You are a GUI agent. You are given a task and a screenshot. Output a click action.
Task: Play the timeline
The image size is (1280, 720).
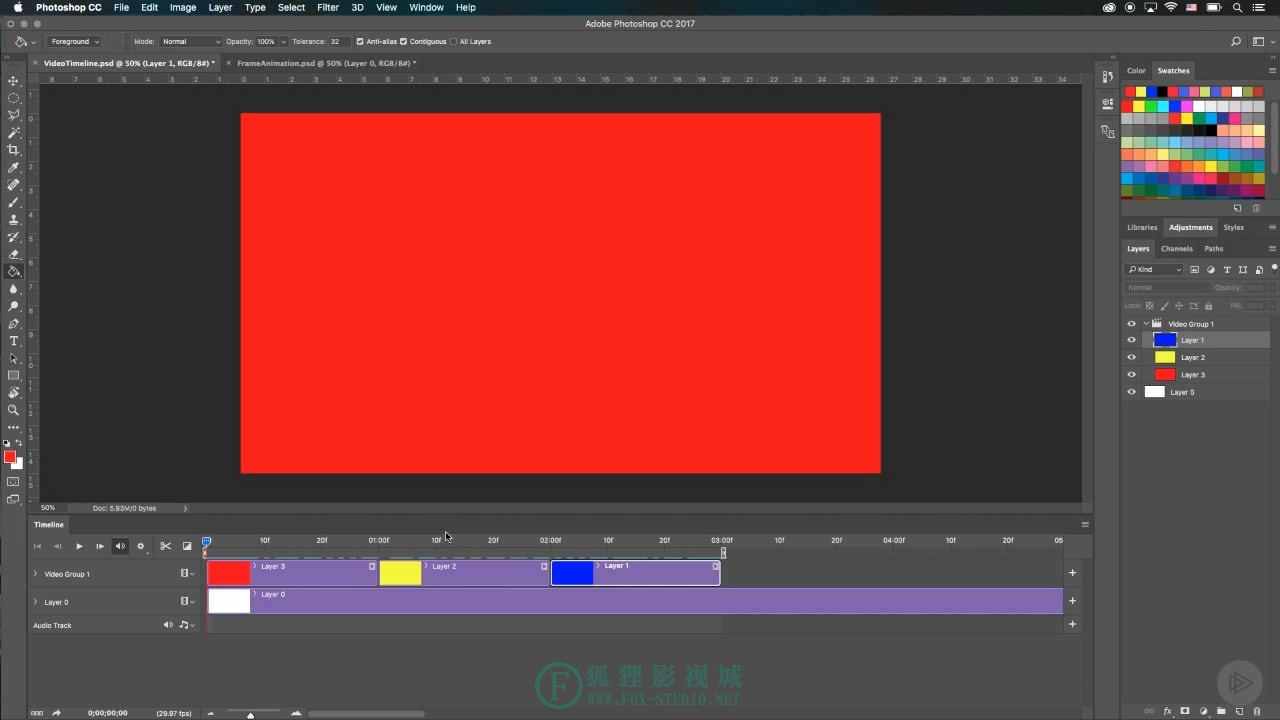pos(79,546)
